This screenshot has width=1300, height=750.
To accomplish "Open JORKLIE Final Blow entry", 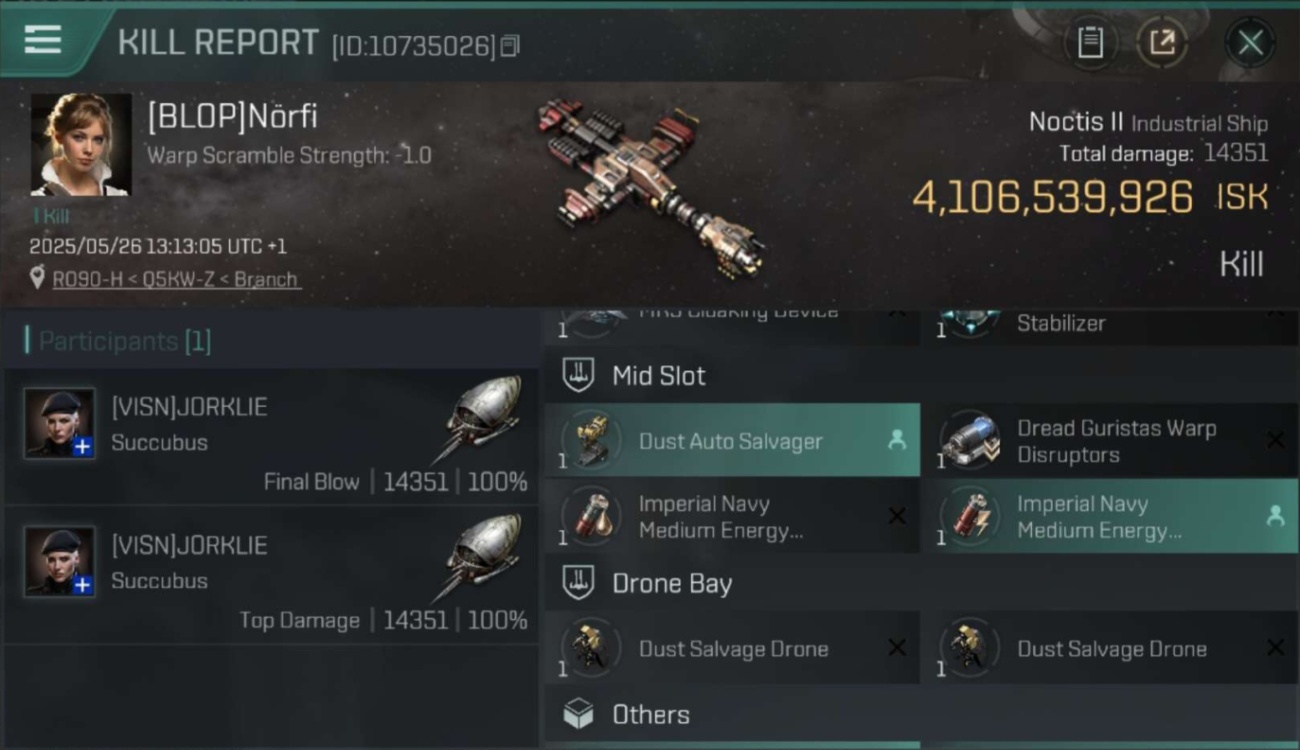I will coord(272,437).
